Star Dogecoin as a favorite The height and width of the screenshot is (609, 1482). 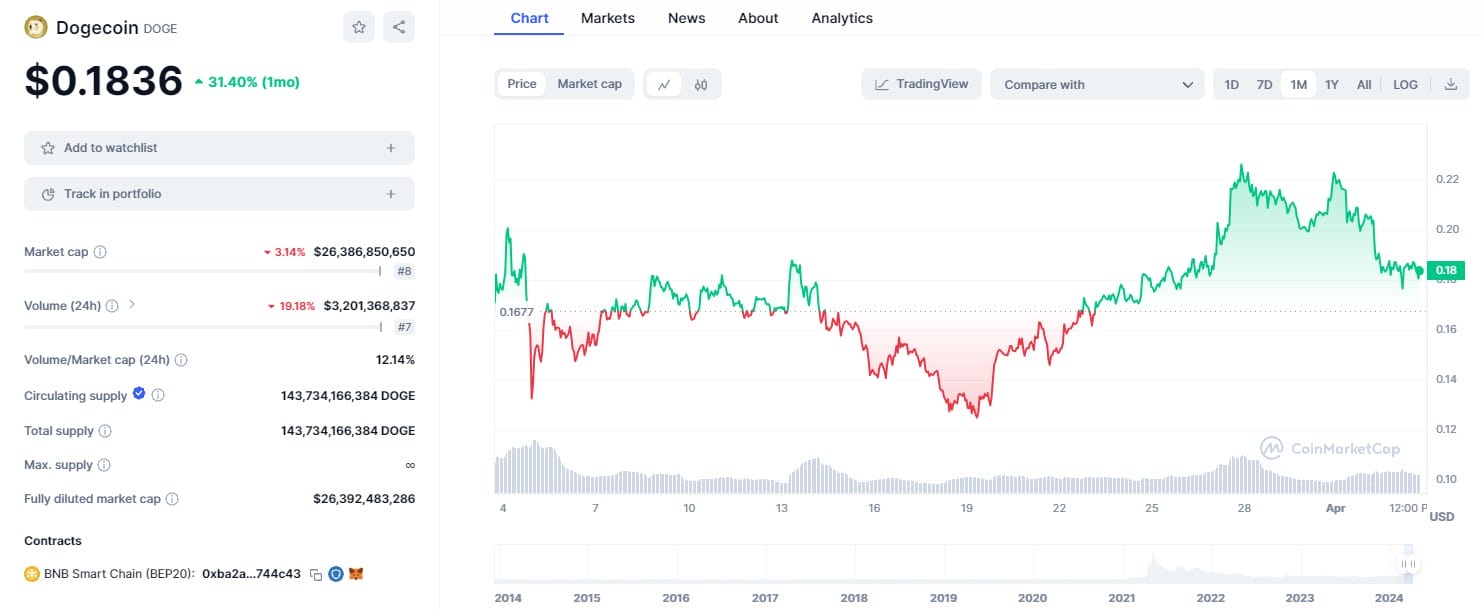358,27
